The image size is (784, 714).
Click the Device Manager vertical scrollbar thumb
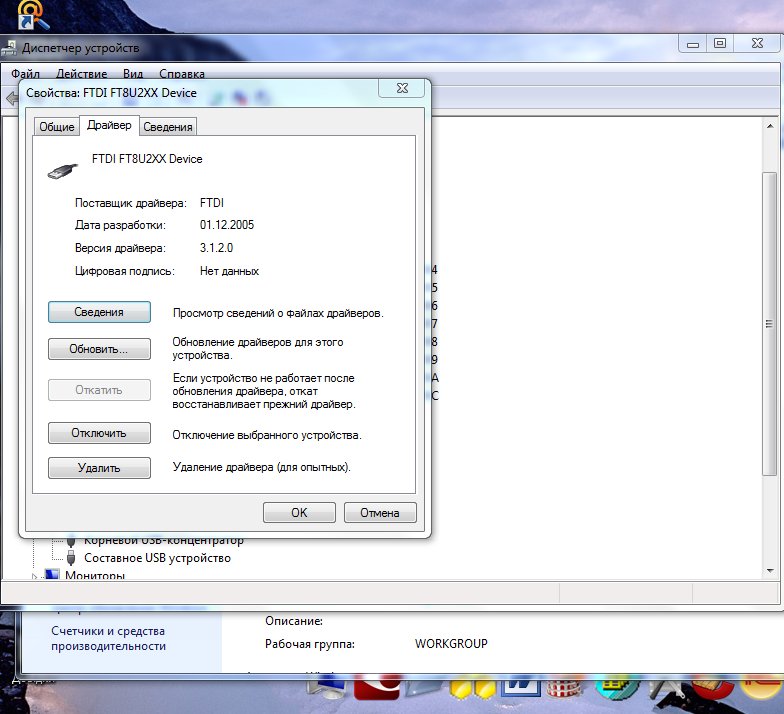click(x=770, y=324)
